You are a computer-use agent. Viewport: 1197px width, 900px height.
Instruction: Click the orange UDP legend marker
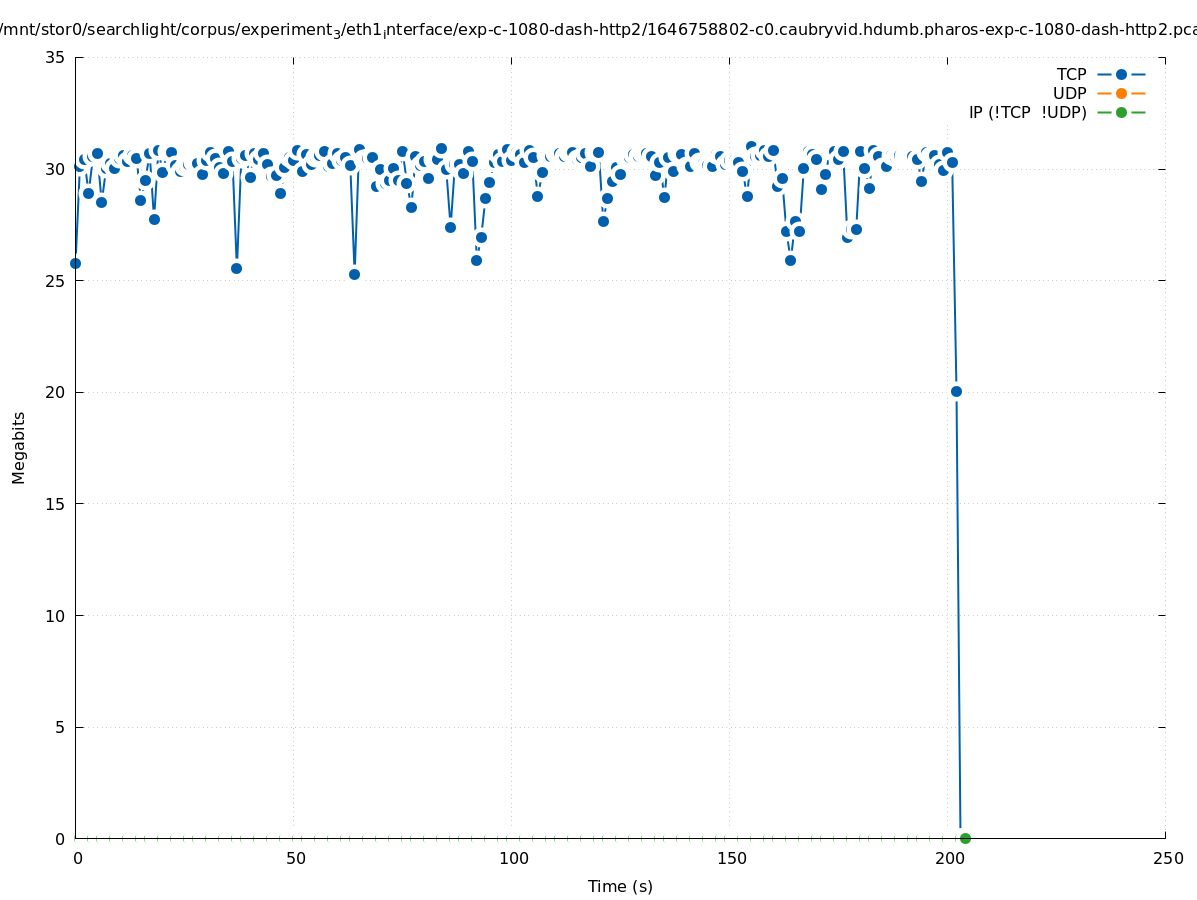click(1121, 93)
